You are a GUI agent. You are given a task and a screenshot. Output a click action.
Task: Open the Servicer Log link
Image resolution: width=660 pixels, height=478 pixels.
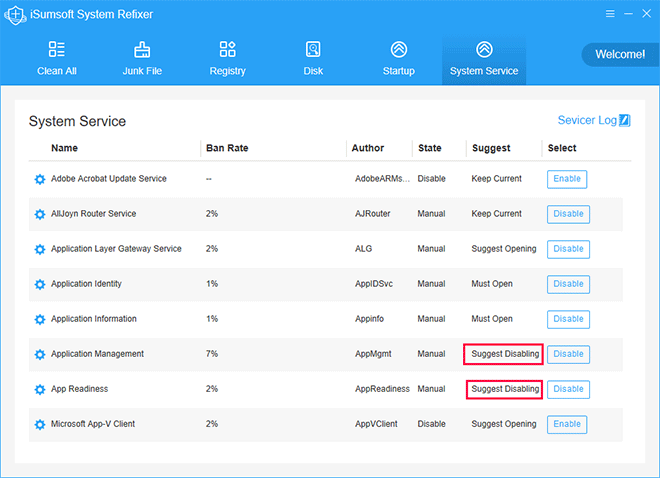pyautogui.click(x=587, y=120)
